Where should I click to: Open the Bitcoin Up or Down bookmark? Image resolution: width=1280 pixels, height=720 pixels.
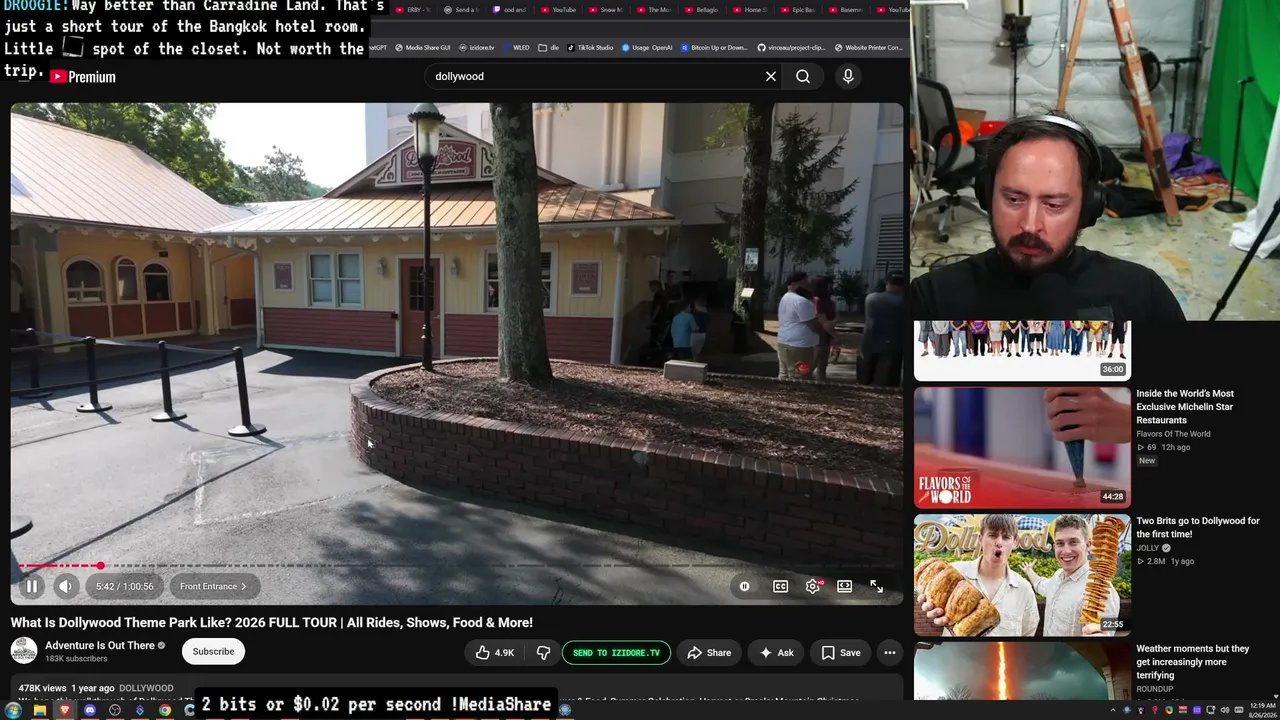714,47
